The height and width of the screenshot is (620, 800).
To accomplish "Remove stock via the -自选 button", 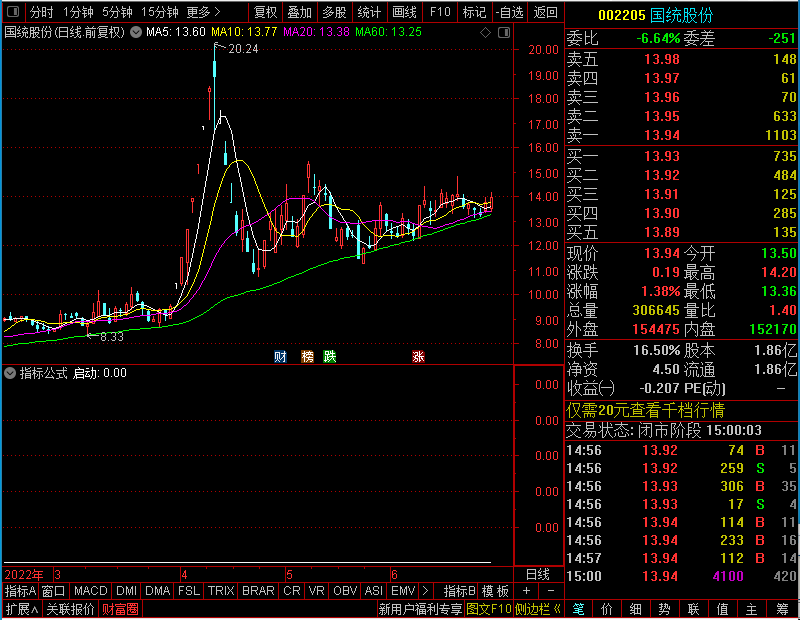I will [x=509, y=12].
